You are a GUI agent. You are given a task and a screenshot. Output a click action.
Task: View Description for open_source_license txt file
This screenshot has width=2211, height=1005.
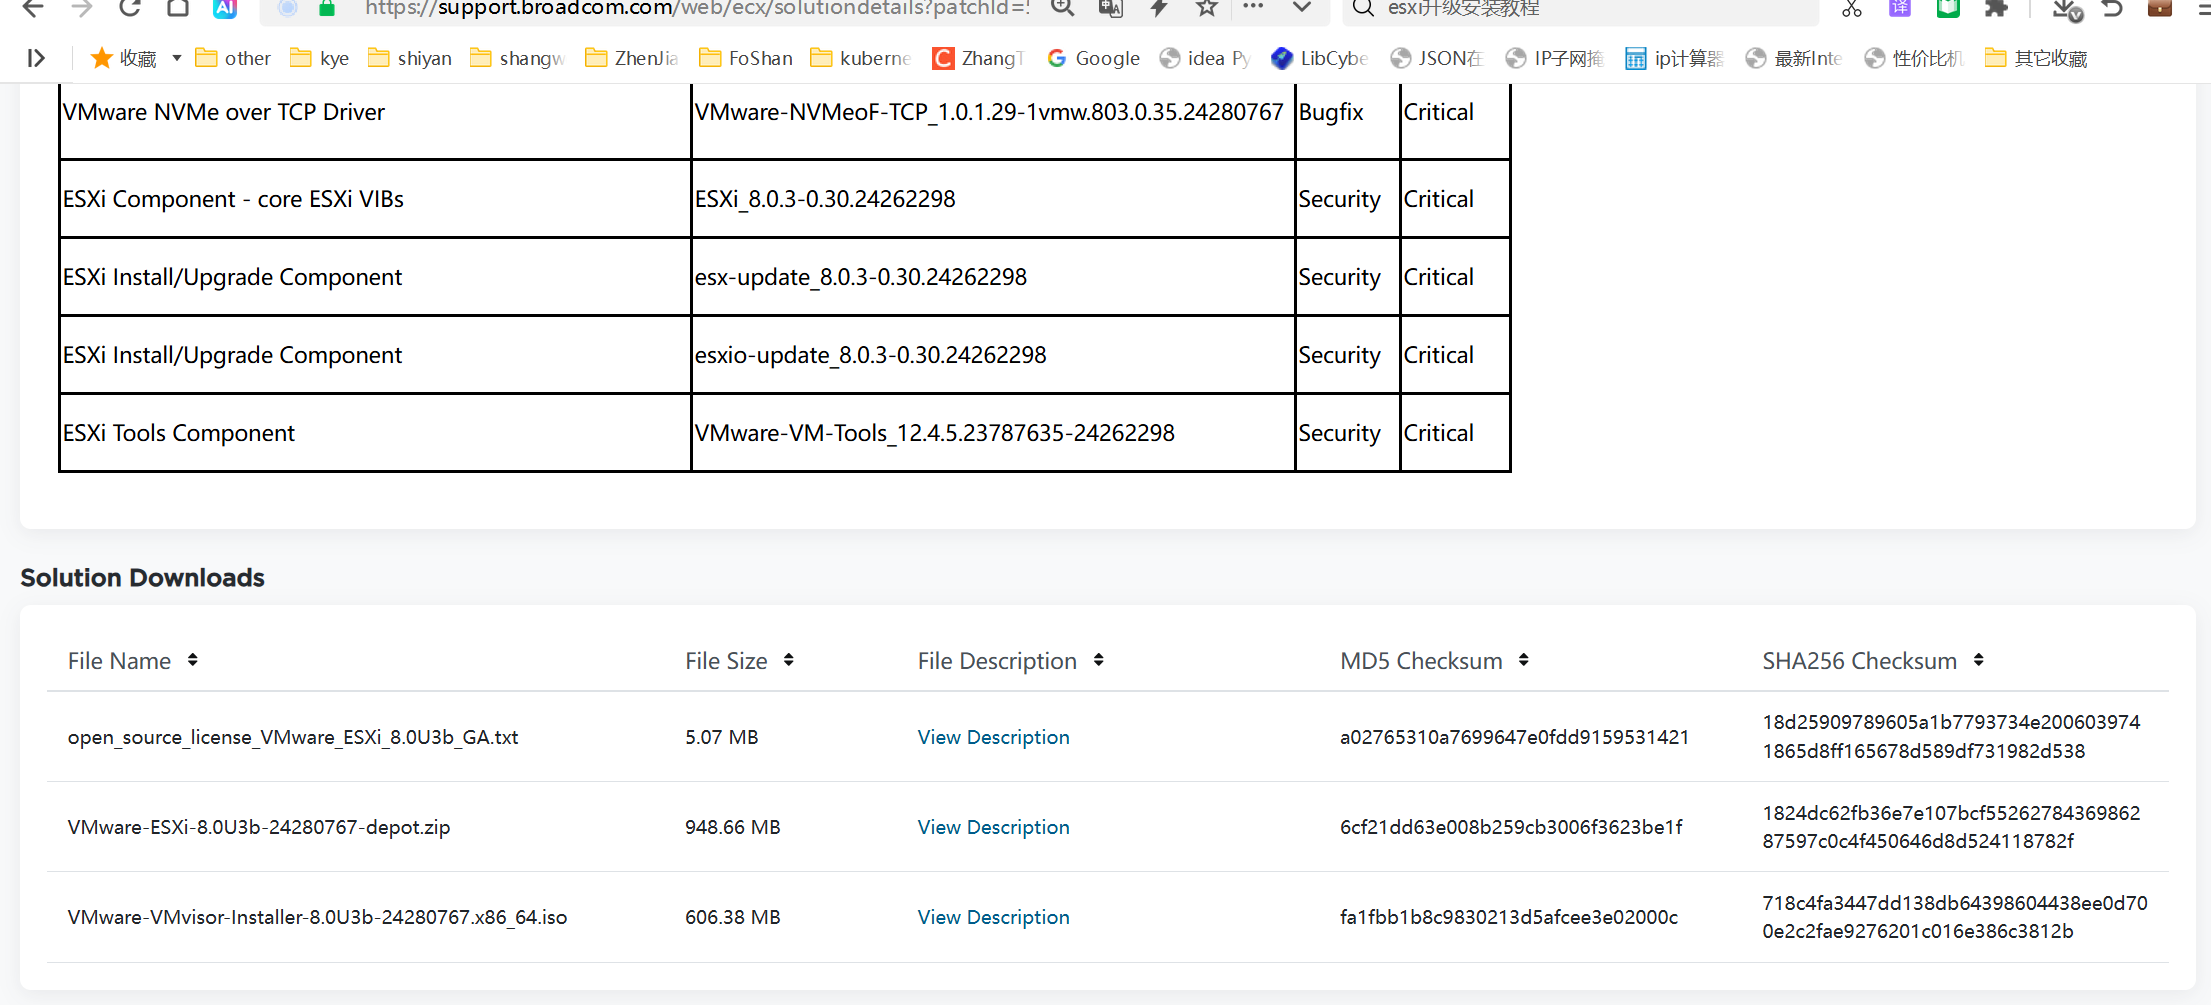[x=993, y=737]
